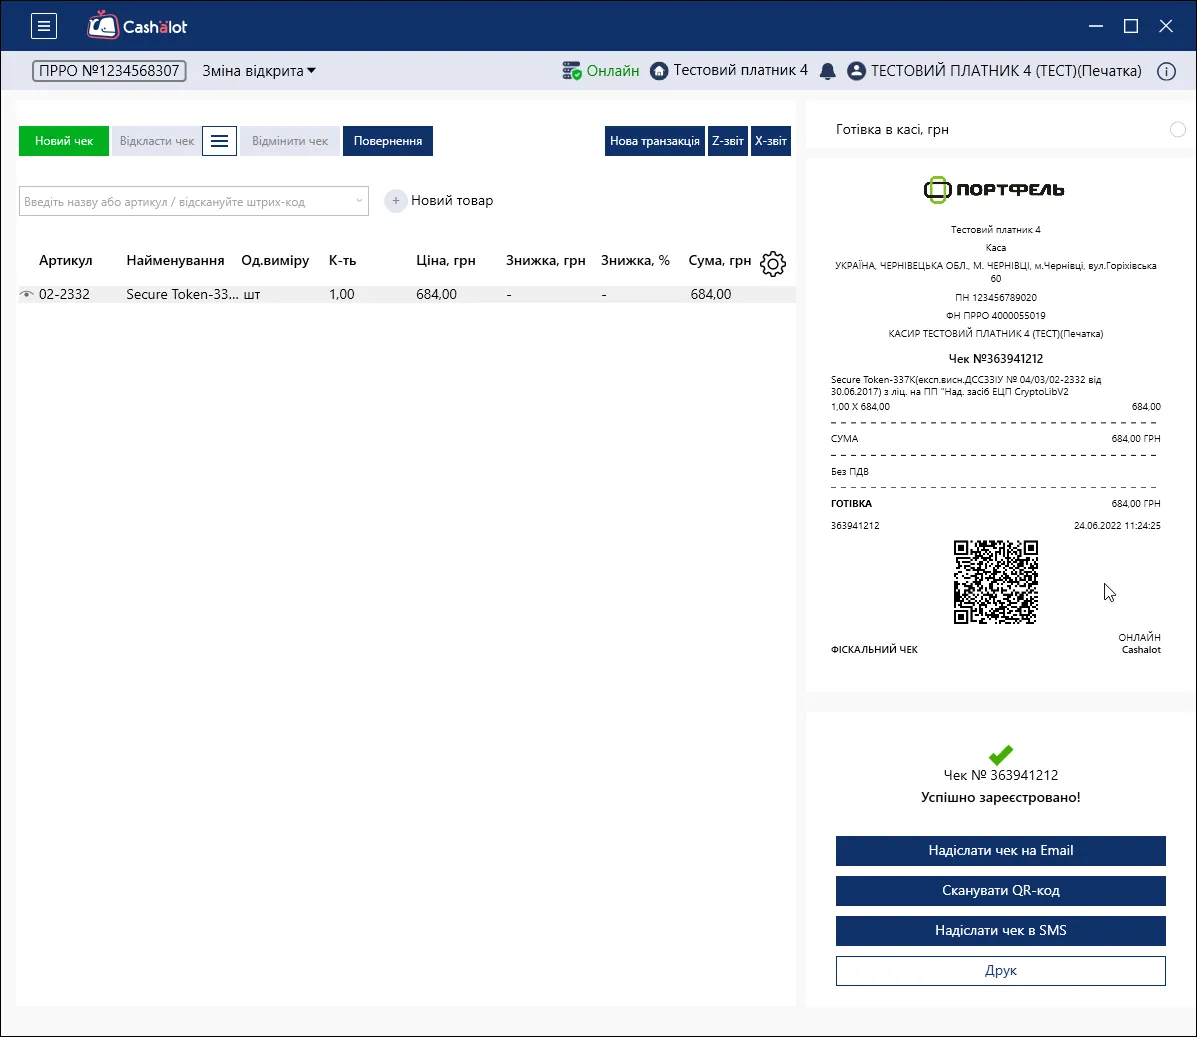Image resolution: width=1197 pixels, height=1037 pixels.
Task: Click the receipt QR code
Action: click(x=995, y=582)
